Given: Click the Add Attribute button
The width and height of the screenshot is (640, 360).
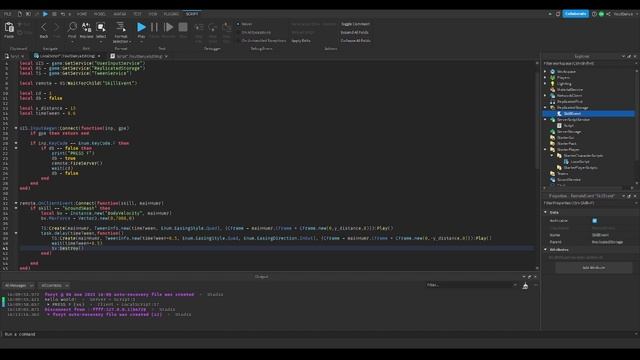Looking at the screenshot, I should [593, 268].
